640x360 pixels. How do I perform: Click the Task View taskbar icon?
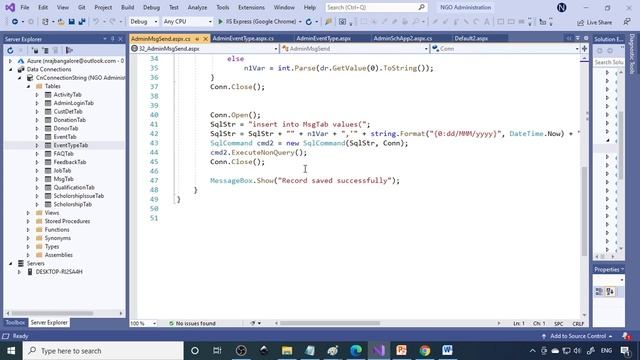(217, 350)
